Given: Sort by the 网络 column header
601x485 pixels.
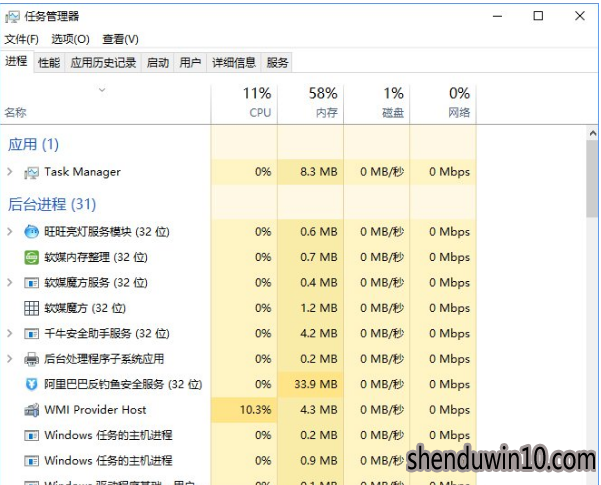Looking at the screenshot, I should pyautogui.click(x=443, y=104).
